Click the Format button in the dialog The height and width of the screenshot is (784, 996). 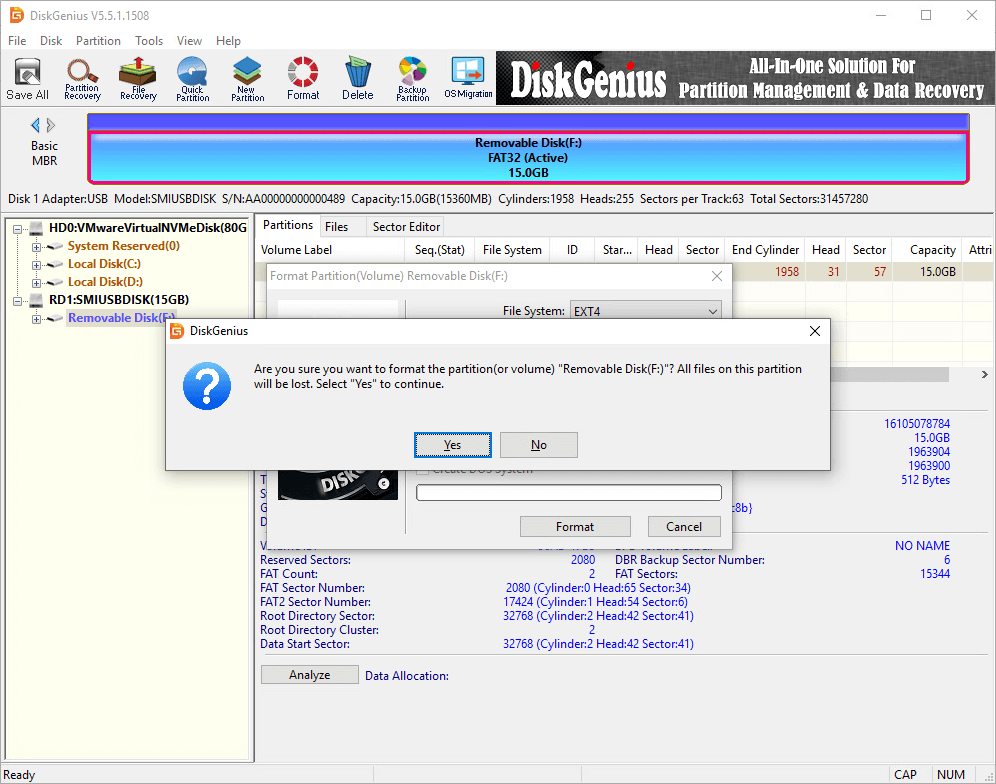click(x=575, y=527)
